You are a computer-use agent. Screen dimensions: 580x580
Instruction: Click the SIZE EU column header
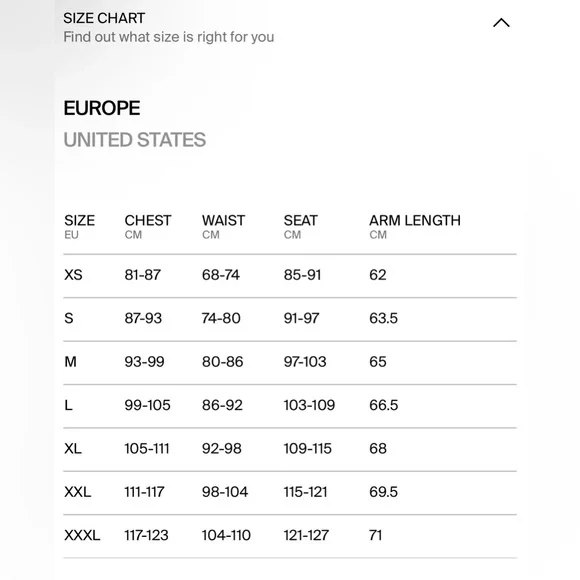[80, 226]
